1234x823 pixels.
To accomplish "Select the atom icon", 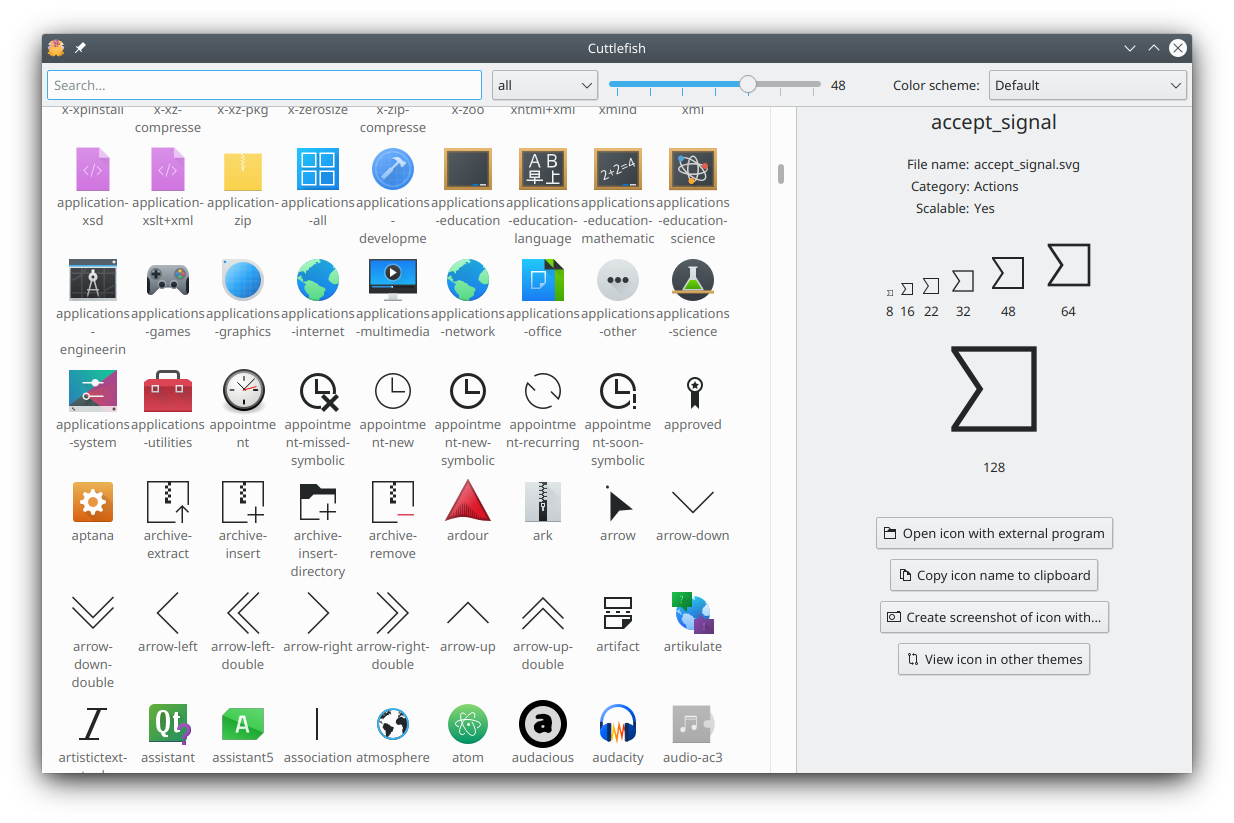I will pyautogui.click(x=468, y=724).
